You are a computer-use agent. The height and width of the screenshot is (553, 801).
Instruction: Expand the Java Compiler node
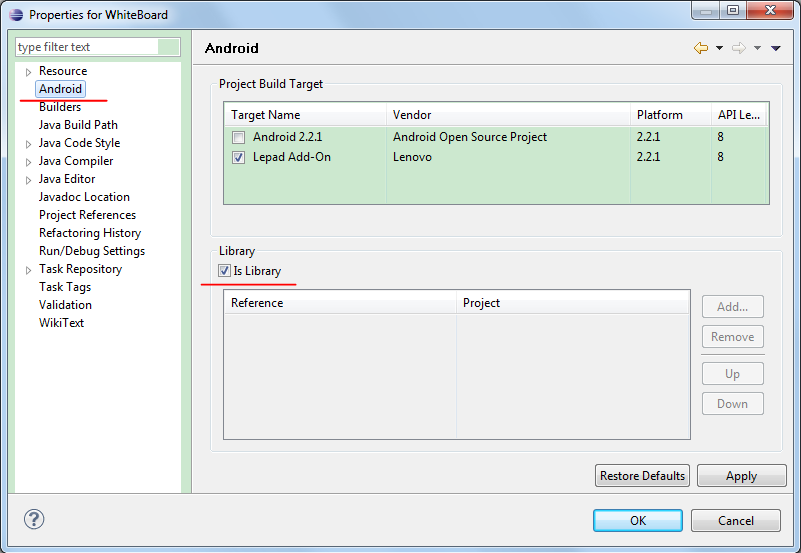pos(29,162)
